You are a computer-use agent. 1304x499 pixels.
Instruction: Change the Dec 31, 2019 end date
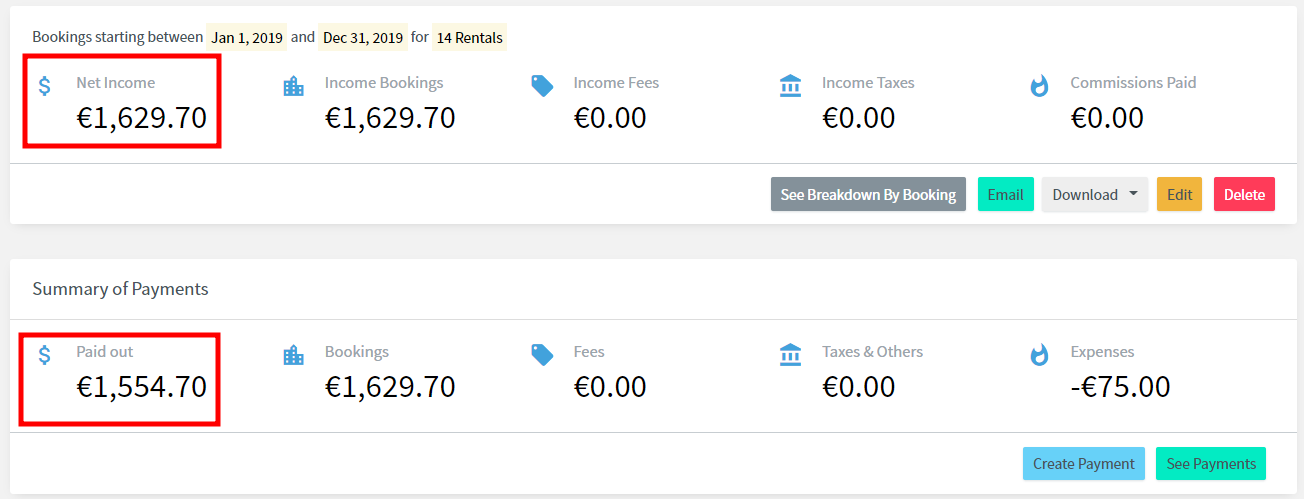click(x=363, y=38)
